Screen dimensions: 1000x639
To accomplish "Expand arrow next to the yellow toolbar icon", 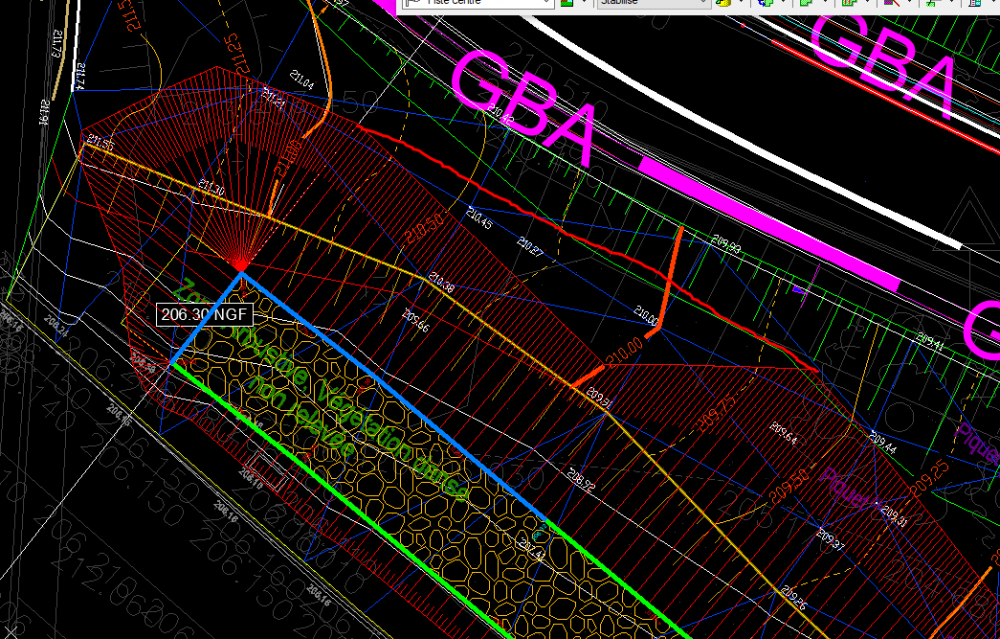I will pyautogui.click(x=742, y=2).
